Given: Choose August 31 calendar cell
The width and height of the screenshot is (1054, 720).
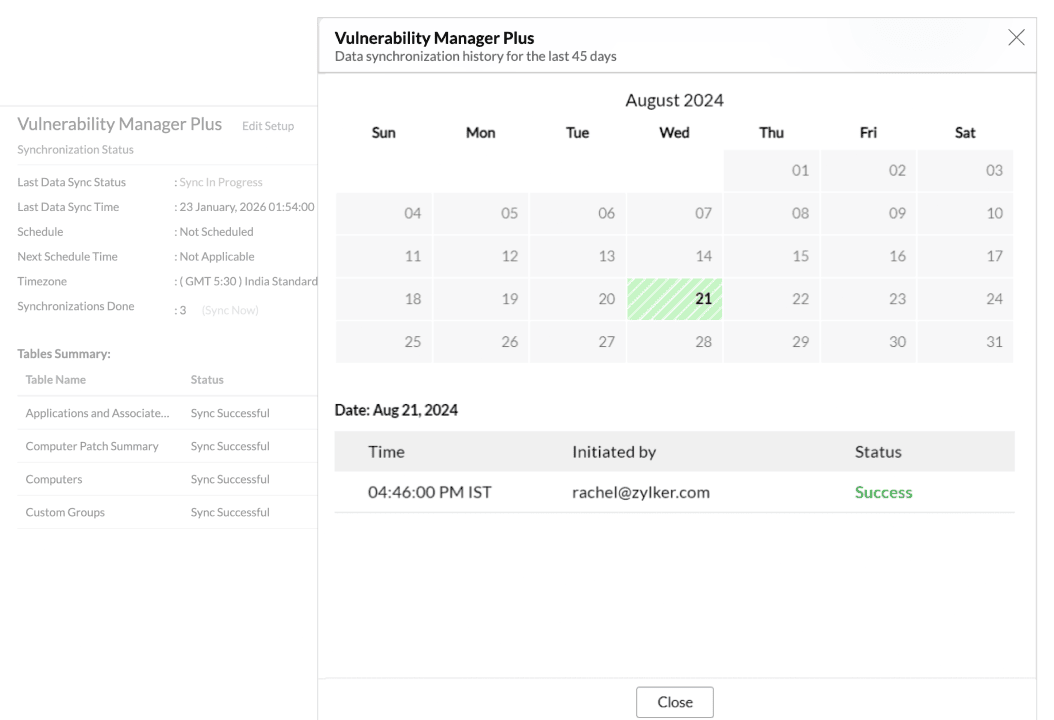Looking at the screenshot, I should click(x=966, y=342).
